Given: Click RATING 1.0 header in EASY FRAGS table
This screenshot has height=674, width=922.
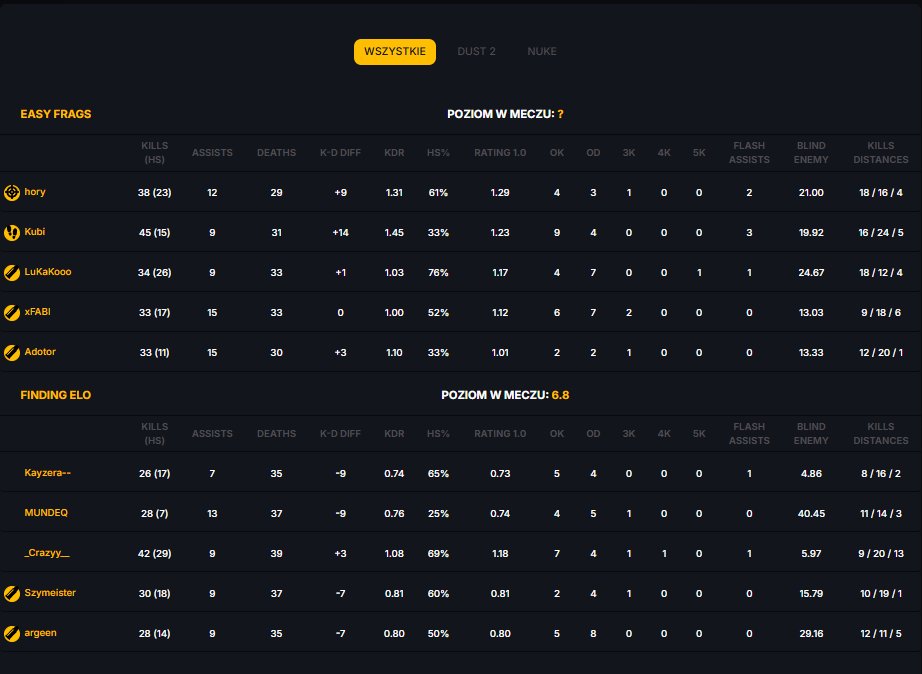Looking at the screenshot, I should tap(500, 153).
